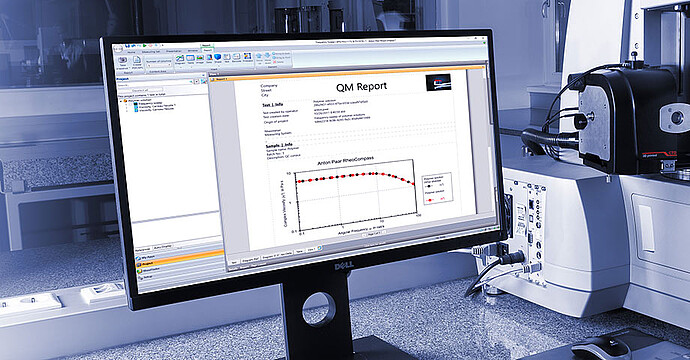Click the rightmost icon in the Project panel toolbar

203,82
